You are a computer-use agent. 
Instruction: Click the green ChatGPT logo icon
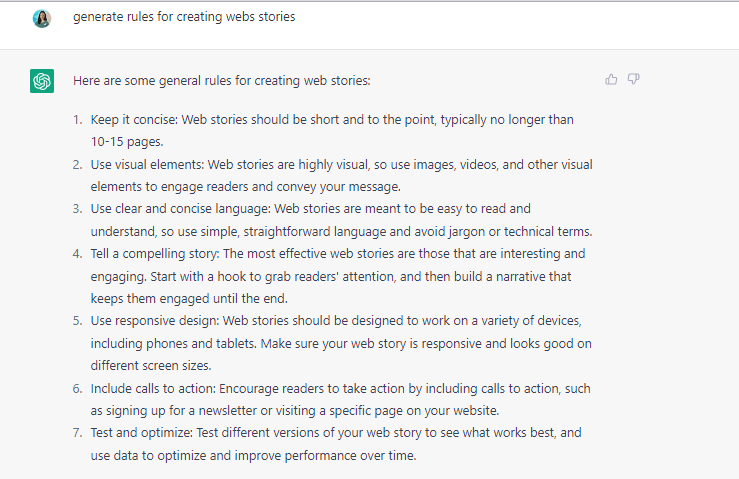[x=42, y=81]
